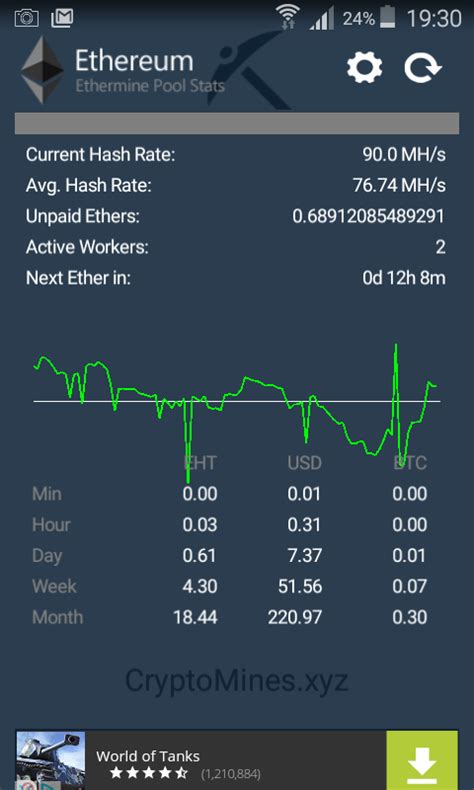The width and height of the screenshot is (474, 790).
Task: Tap the Gmail notification icon
Action: (x=62, y=19)
